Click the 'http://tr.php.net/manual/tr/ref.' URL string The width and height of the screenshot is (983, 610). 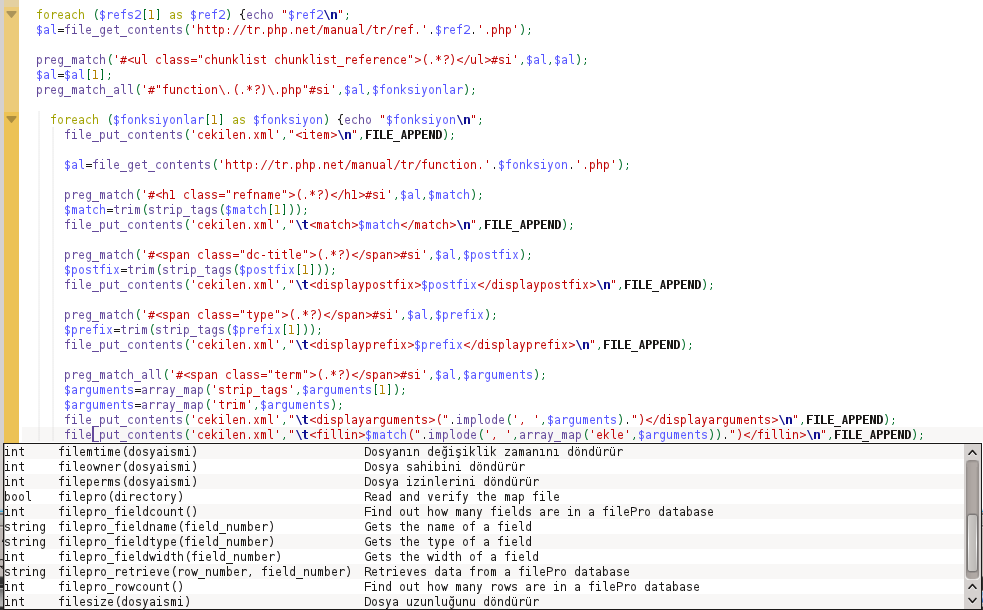(308, 29)
